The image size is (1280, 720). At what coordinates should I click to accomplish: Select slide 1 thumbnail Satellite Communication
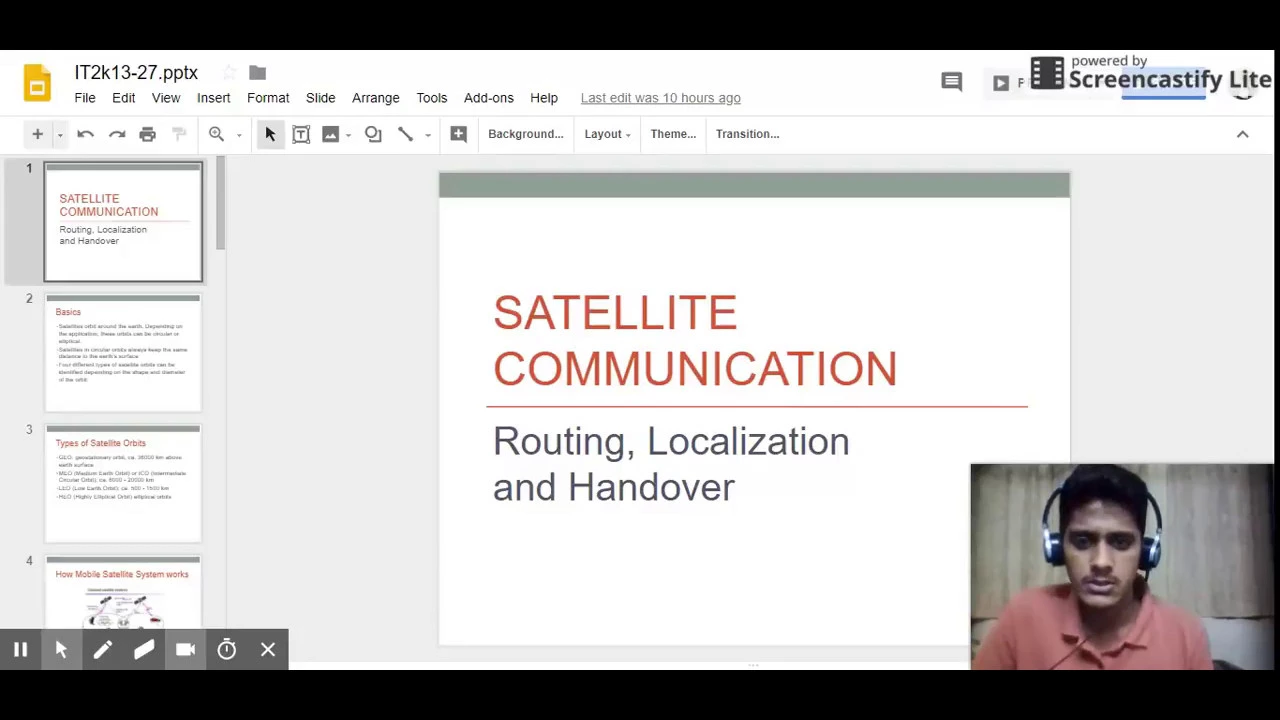[x=123, y=222]
